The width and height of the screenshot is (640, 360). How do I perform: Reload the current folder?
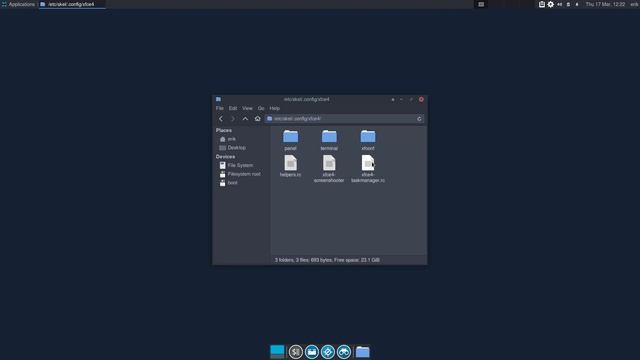click(419, 119)
